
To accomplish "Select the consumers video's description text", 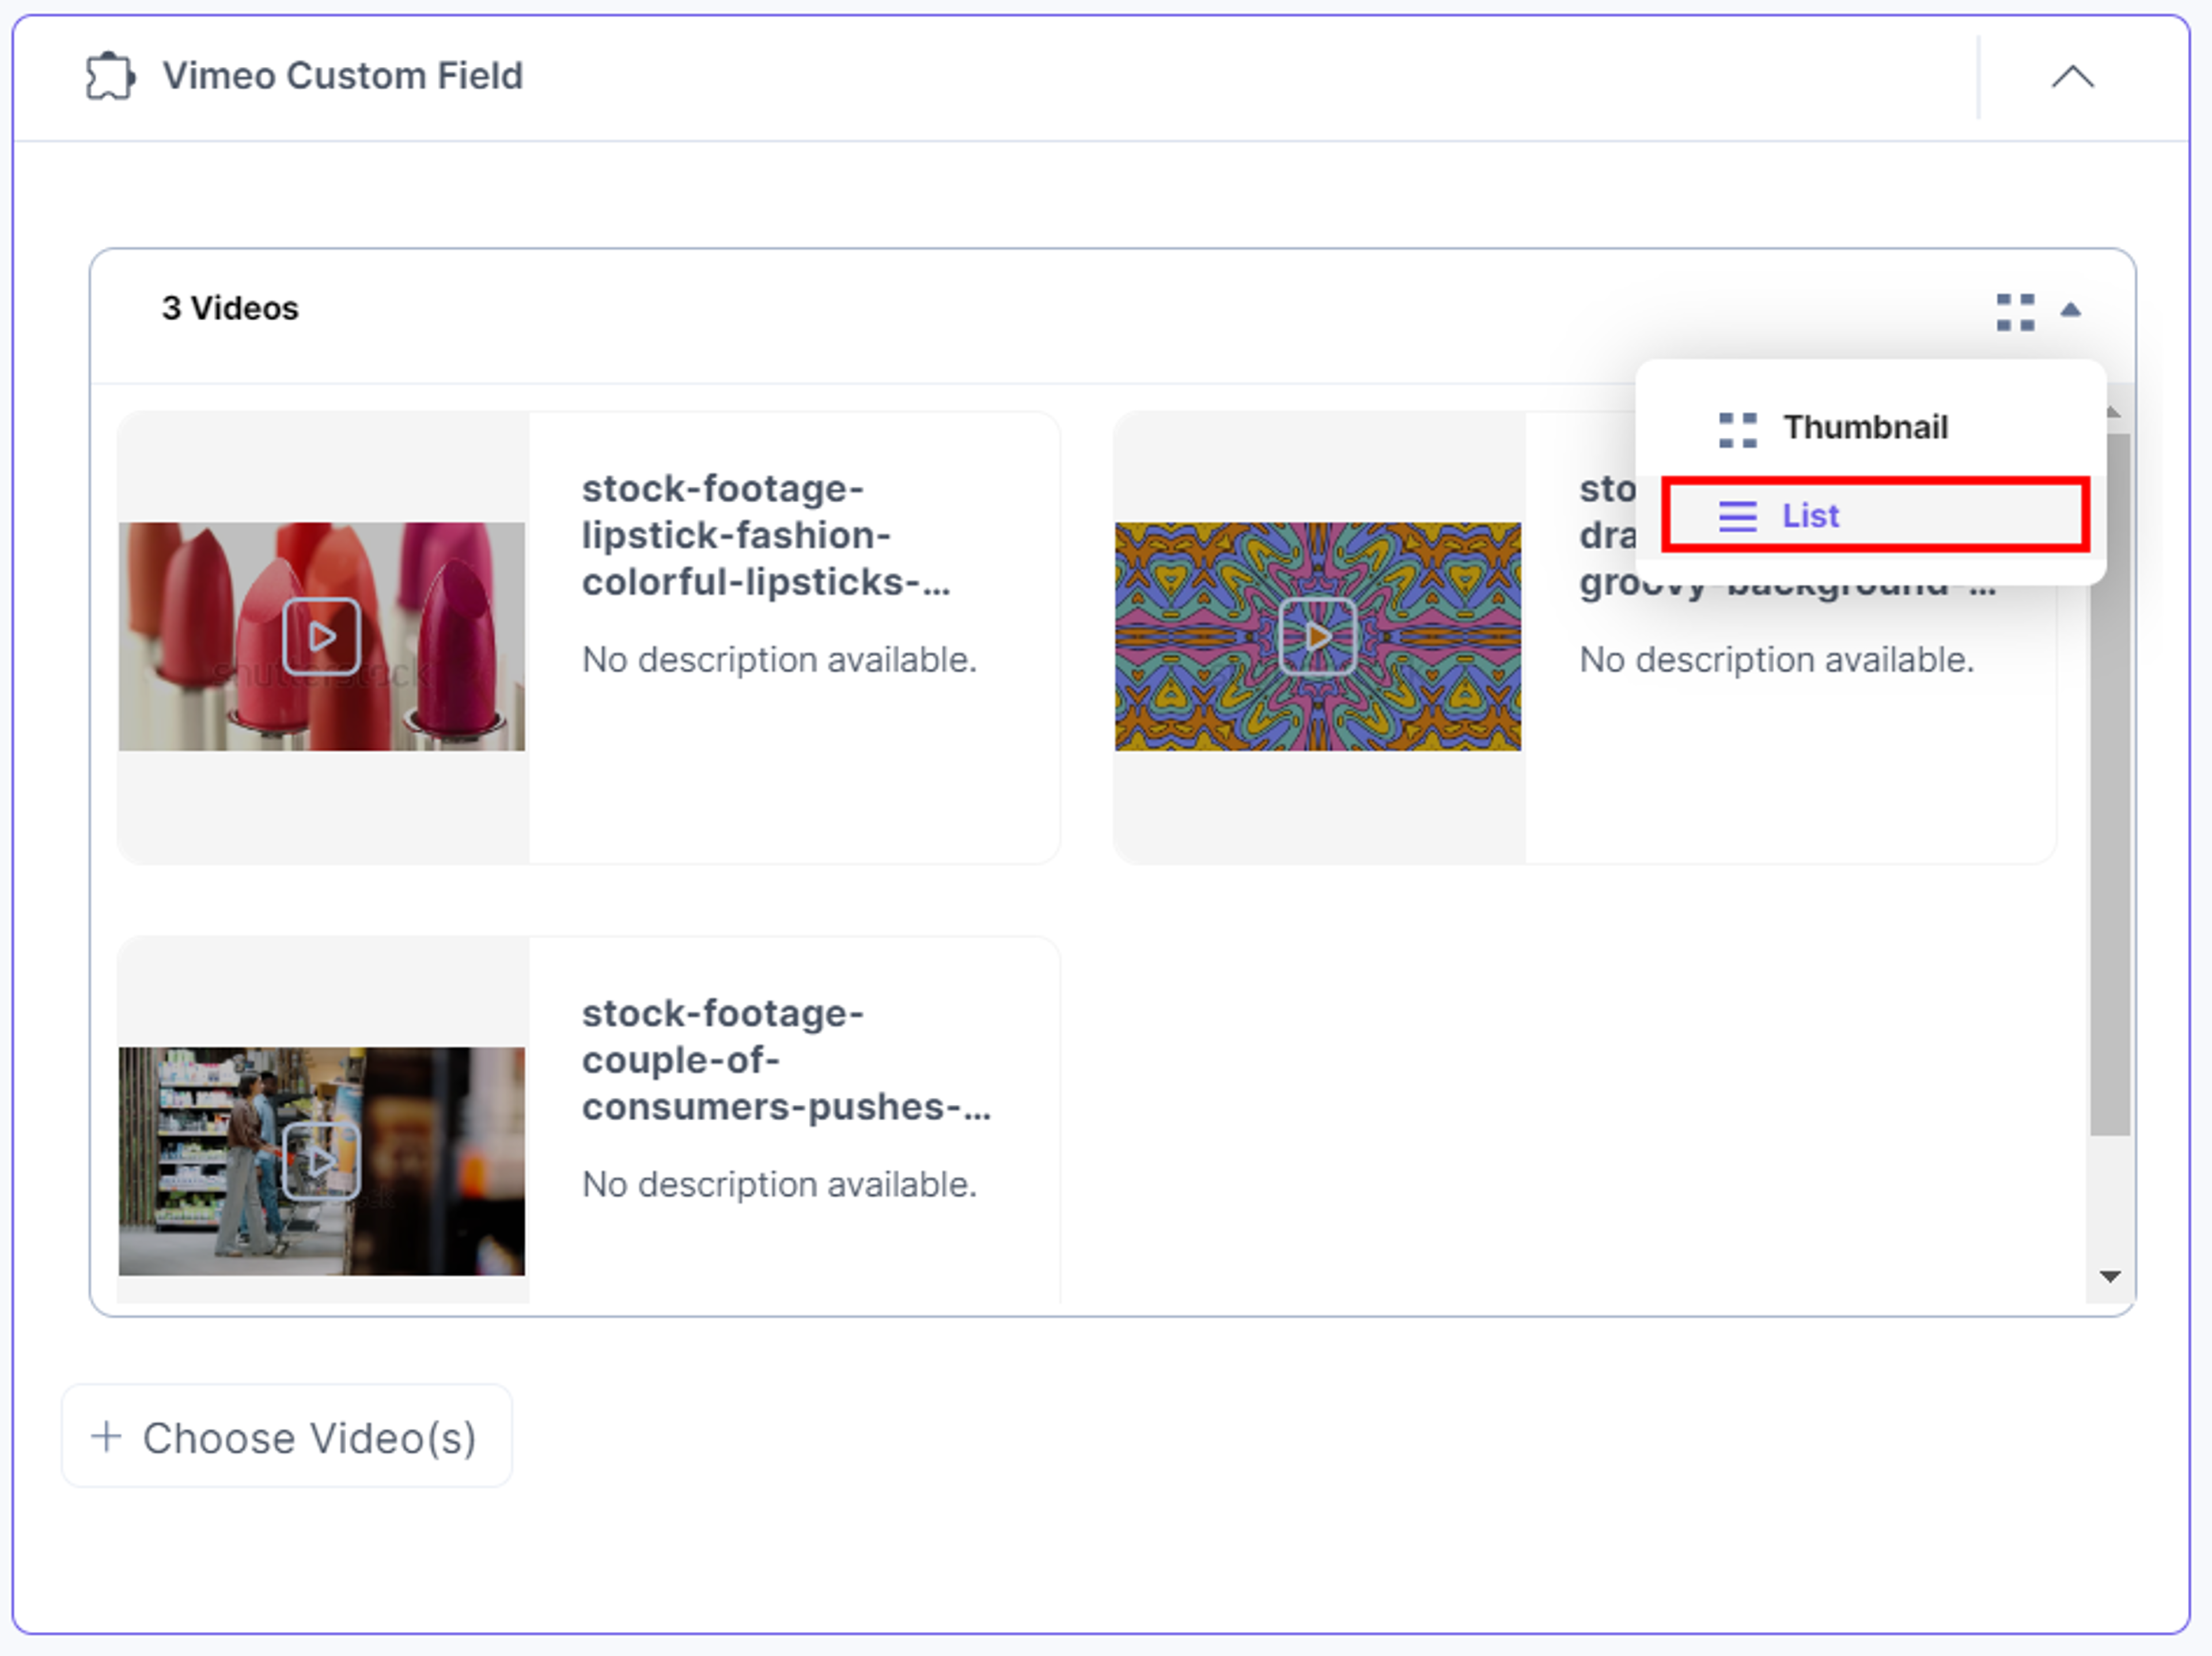I will 779,1185.
